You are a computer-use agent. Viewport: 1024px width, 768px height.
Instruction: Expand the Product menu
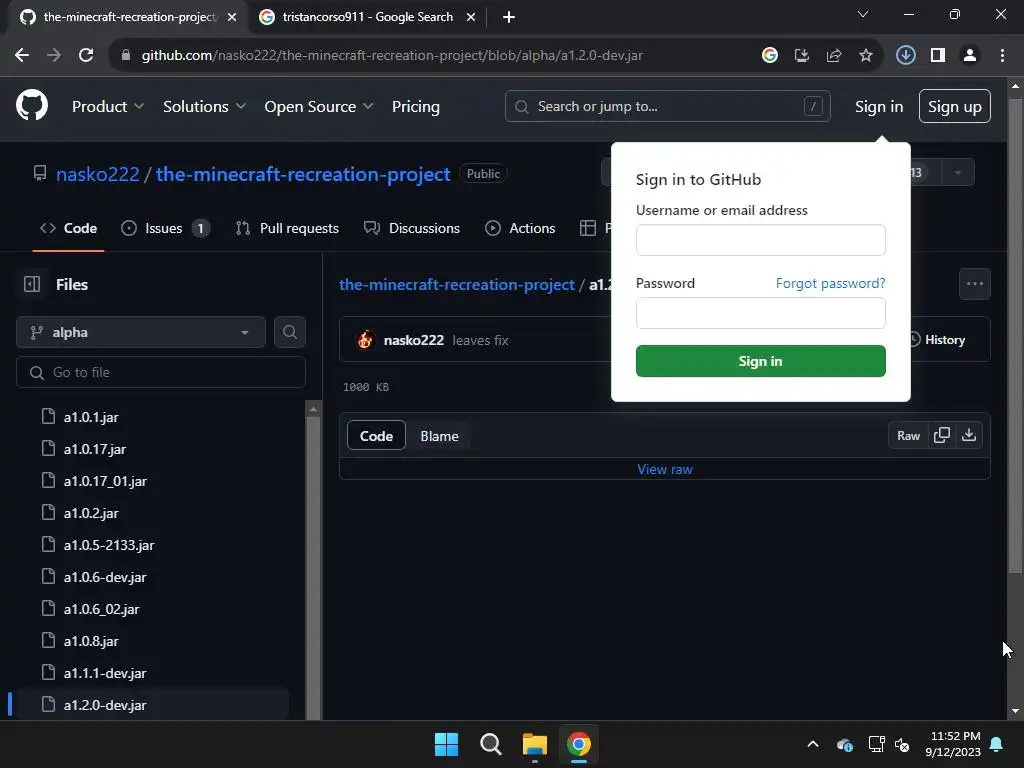(x=108, y=106)
